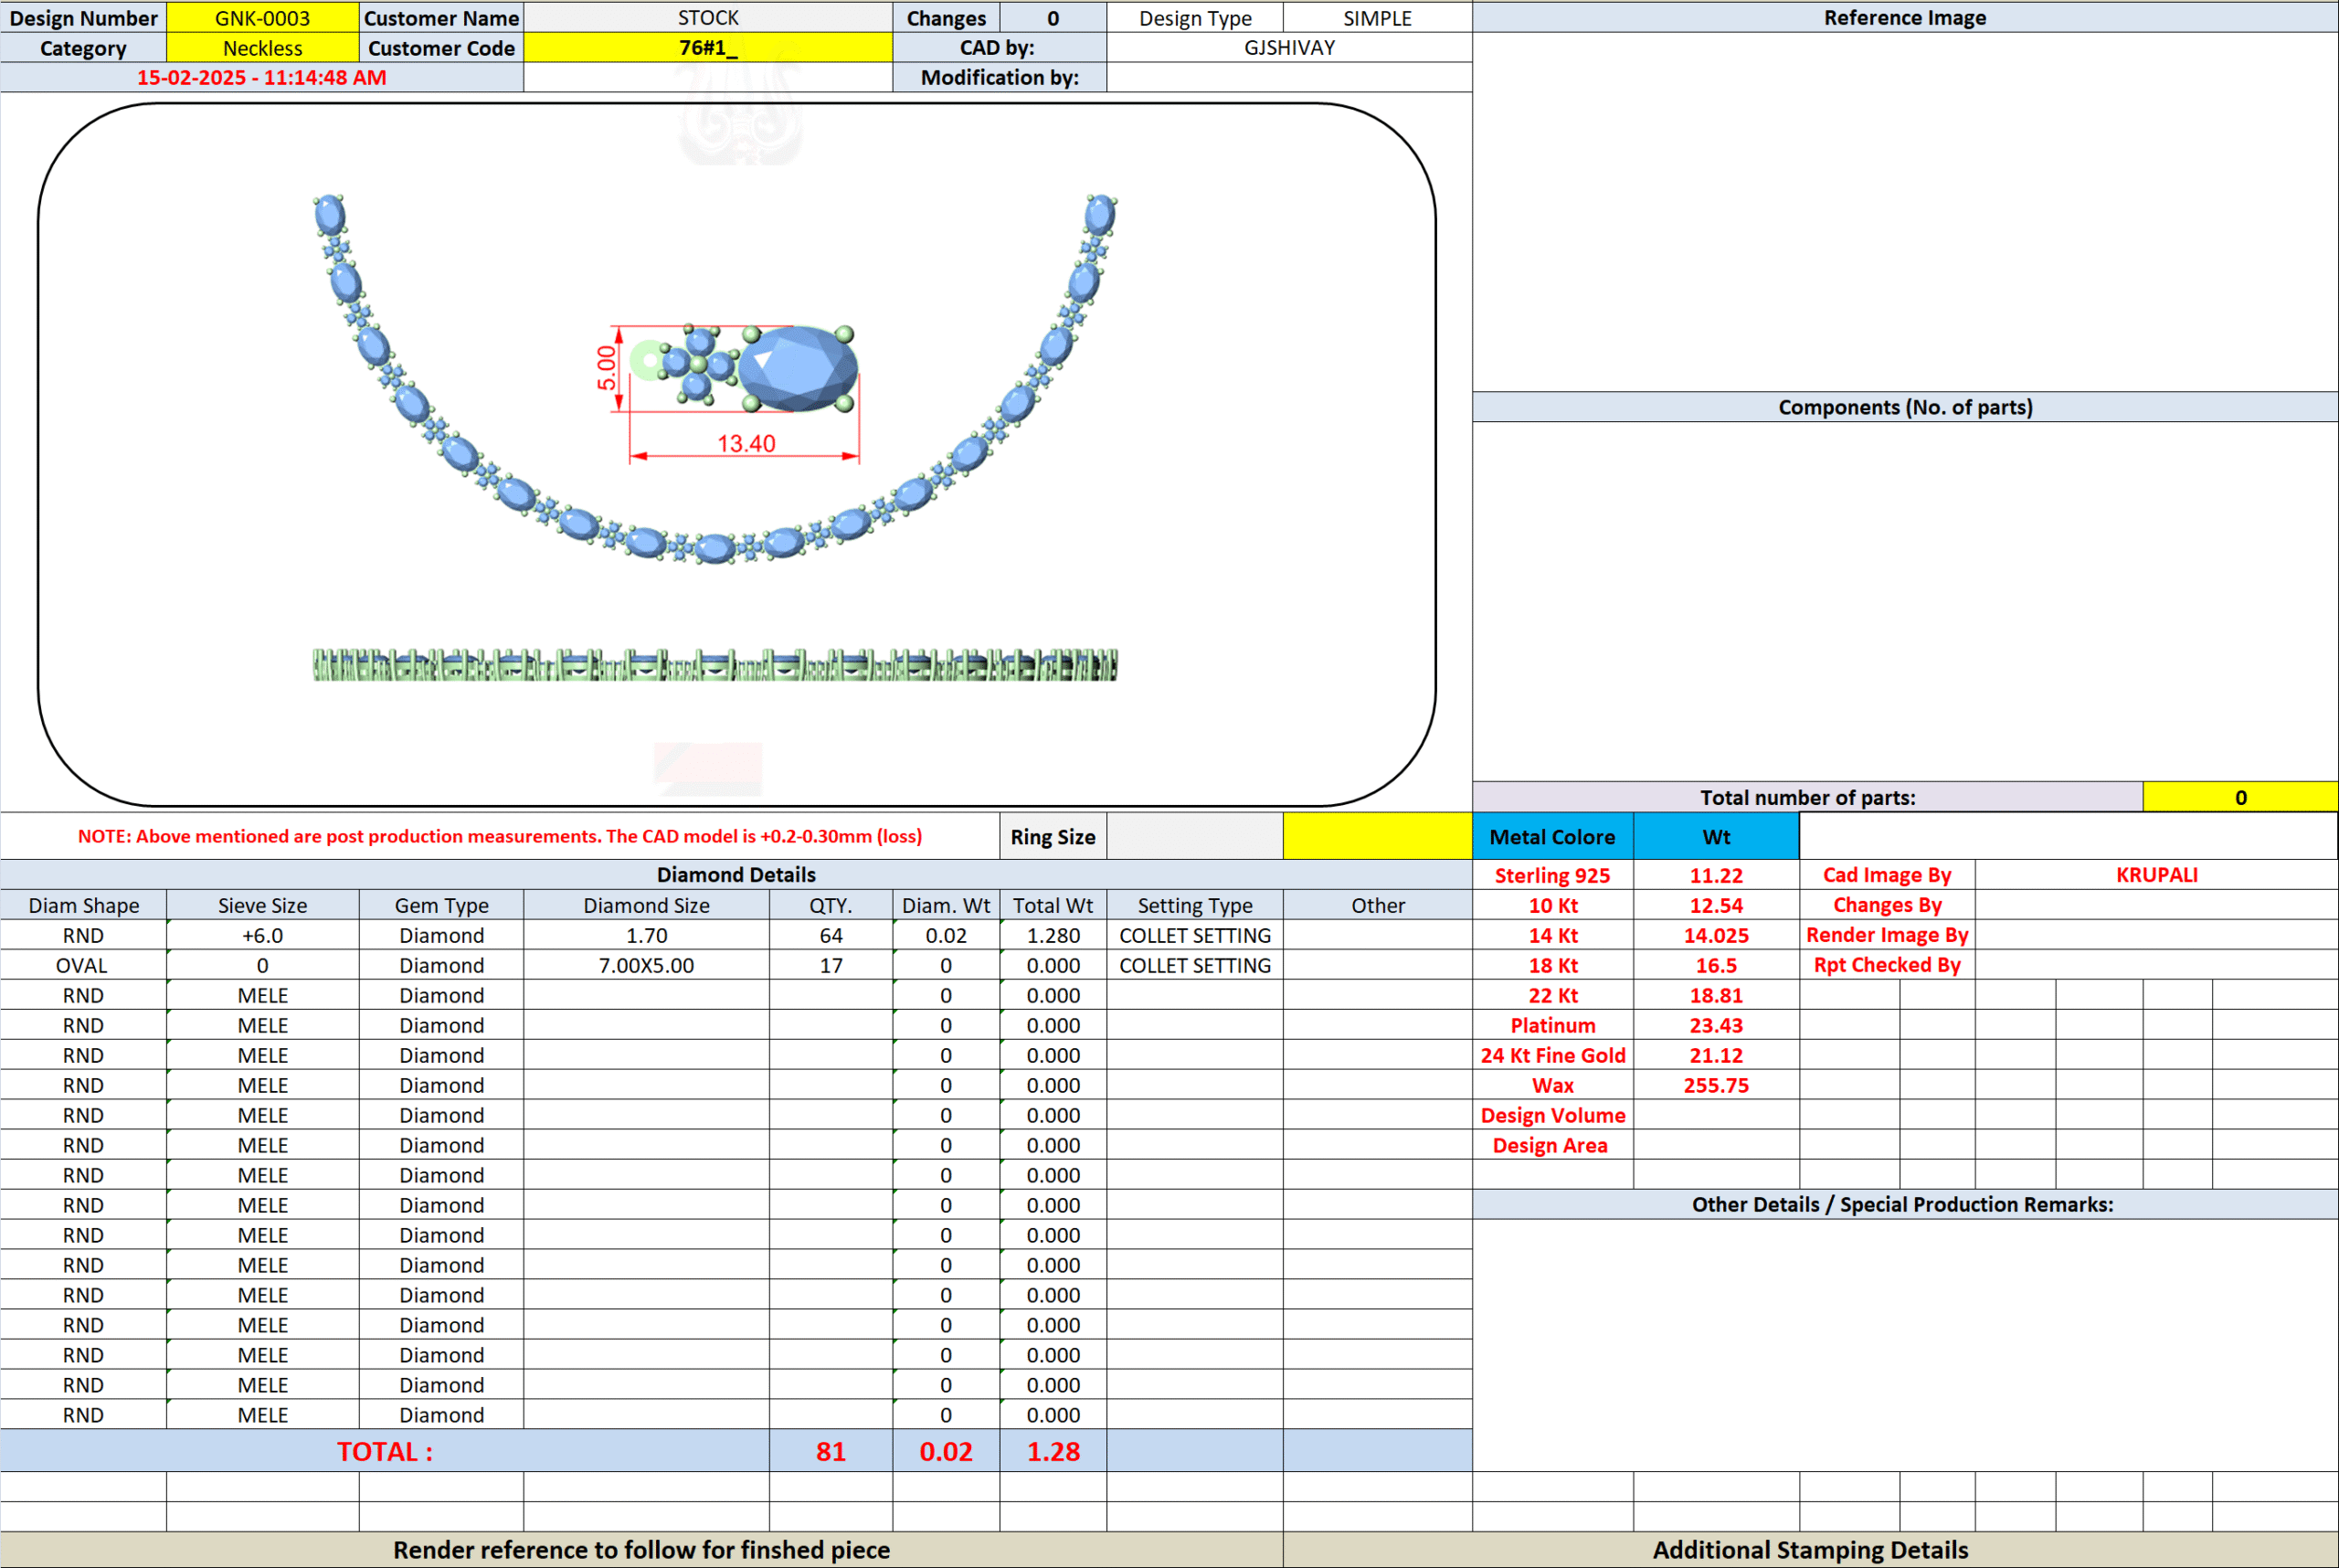Viewport: 2339px width, 1568px height.
Task: Select the yellow total parts count cell
Action: (x=2239, y=797)
